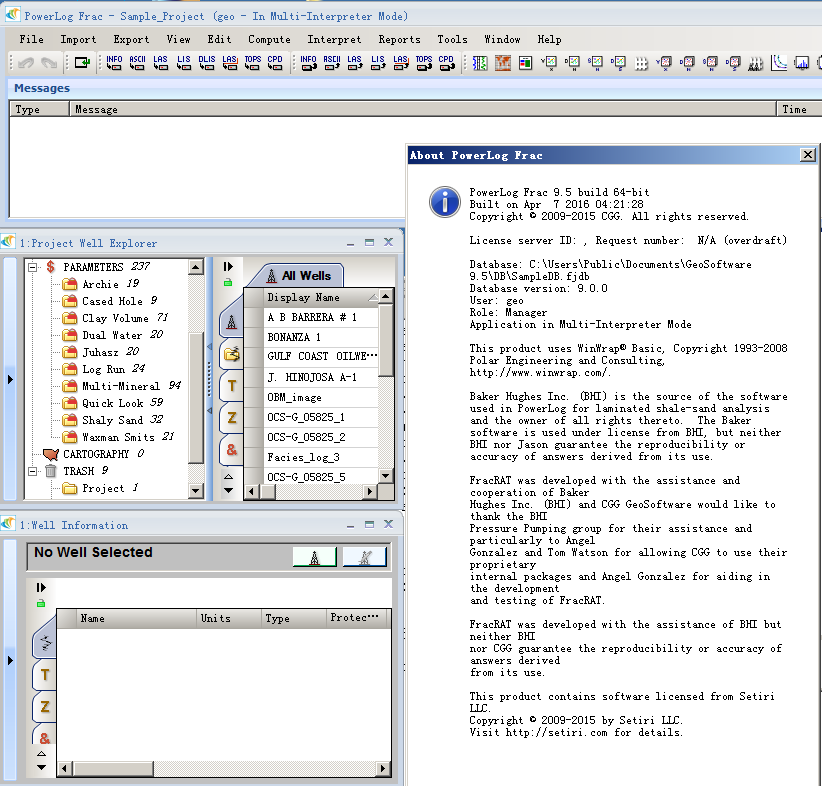Screen dimensions: 822x786
Task: Select the Waxman Smits parameters folder
Action: pyautogui.click(x=118, y=437)
